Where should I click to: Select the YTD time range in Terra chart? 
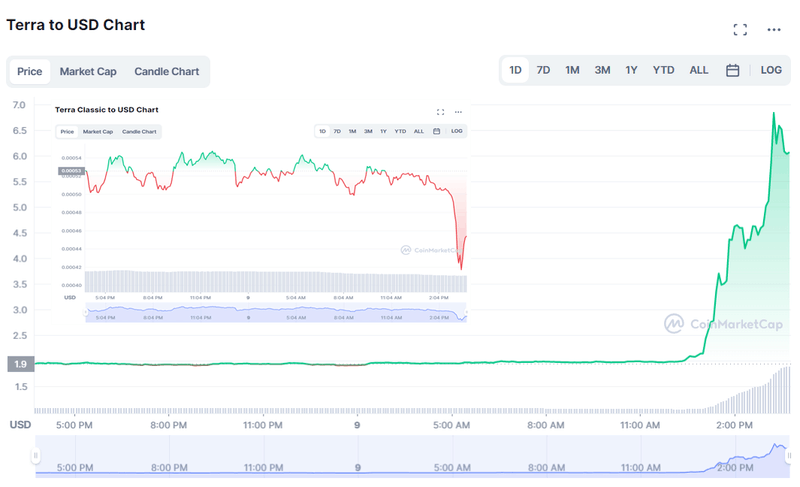663,70
